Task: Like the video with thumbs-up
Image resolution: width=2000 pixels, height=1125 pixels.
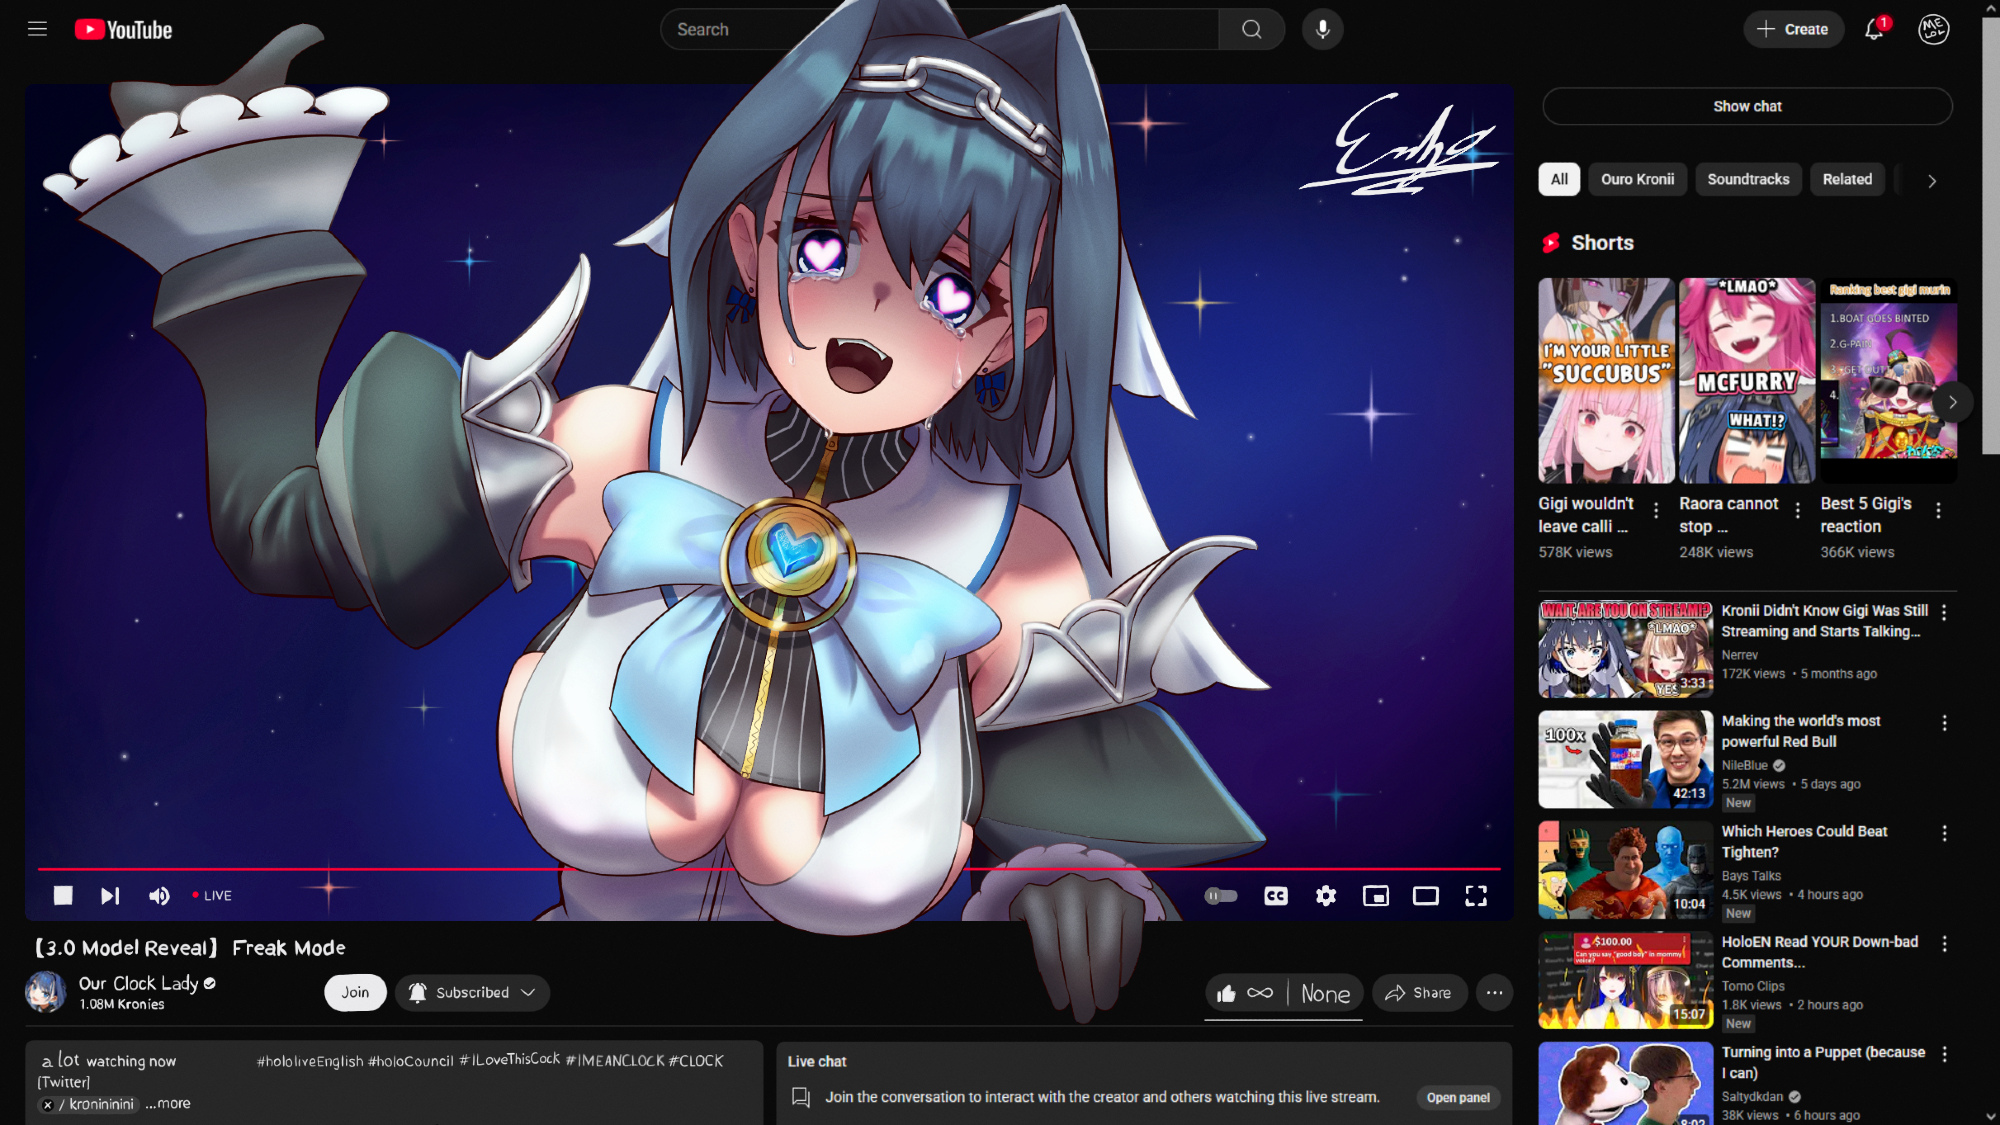Action: click(x=1227, y=993)
